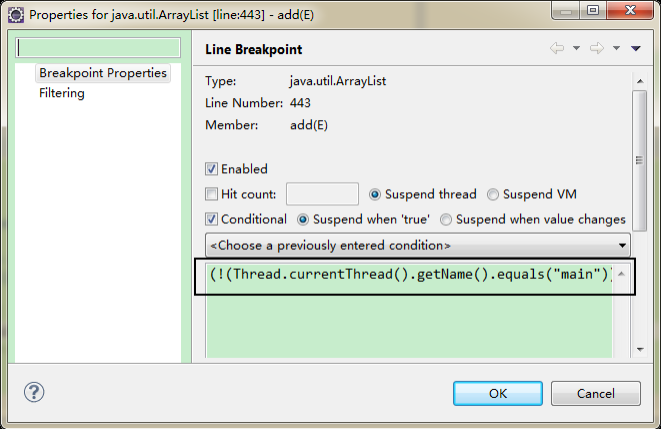The height and width of the screenshot is (429, 661).
Task: Toggle the Conditional checkbox
Action: point(211,219)
